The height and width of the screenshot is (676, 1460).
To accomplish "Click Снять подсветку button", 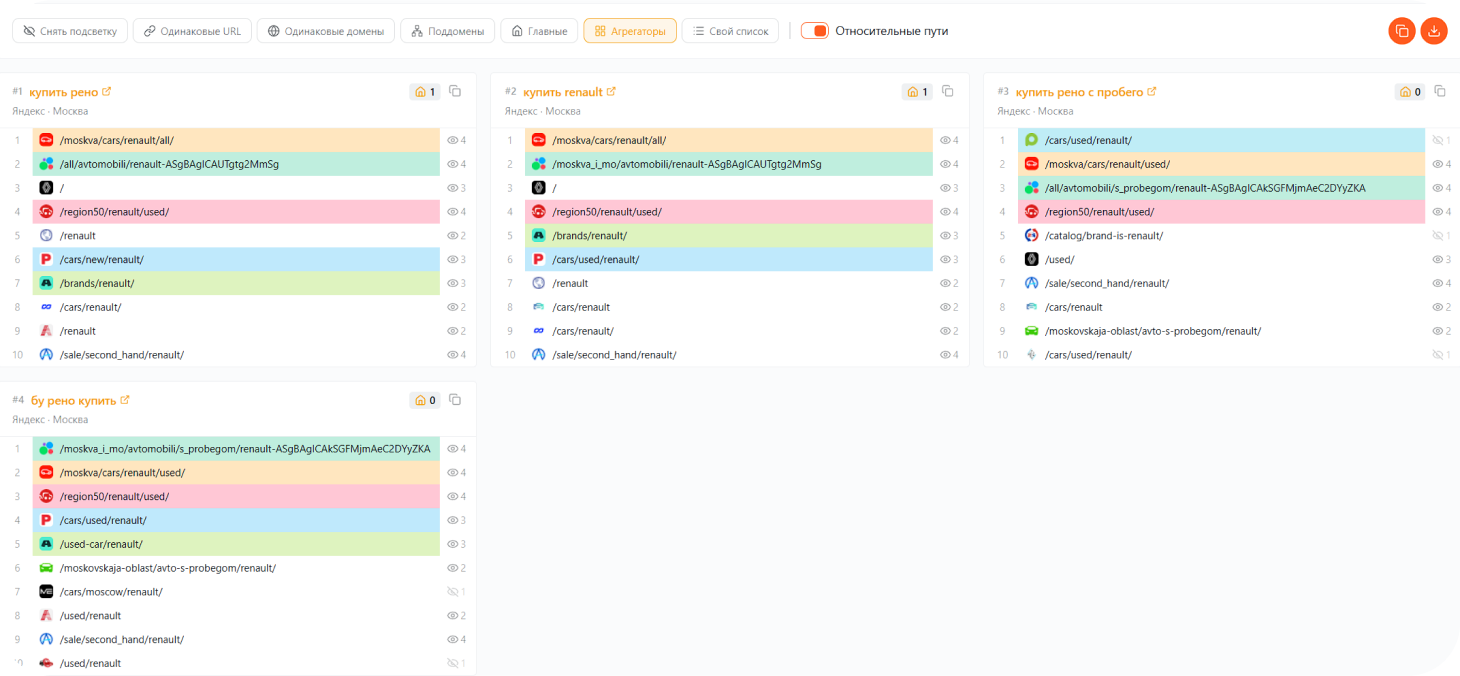I will coord(70,31).
